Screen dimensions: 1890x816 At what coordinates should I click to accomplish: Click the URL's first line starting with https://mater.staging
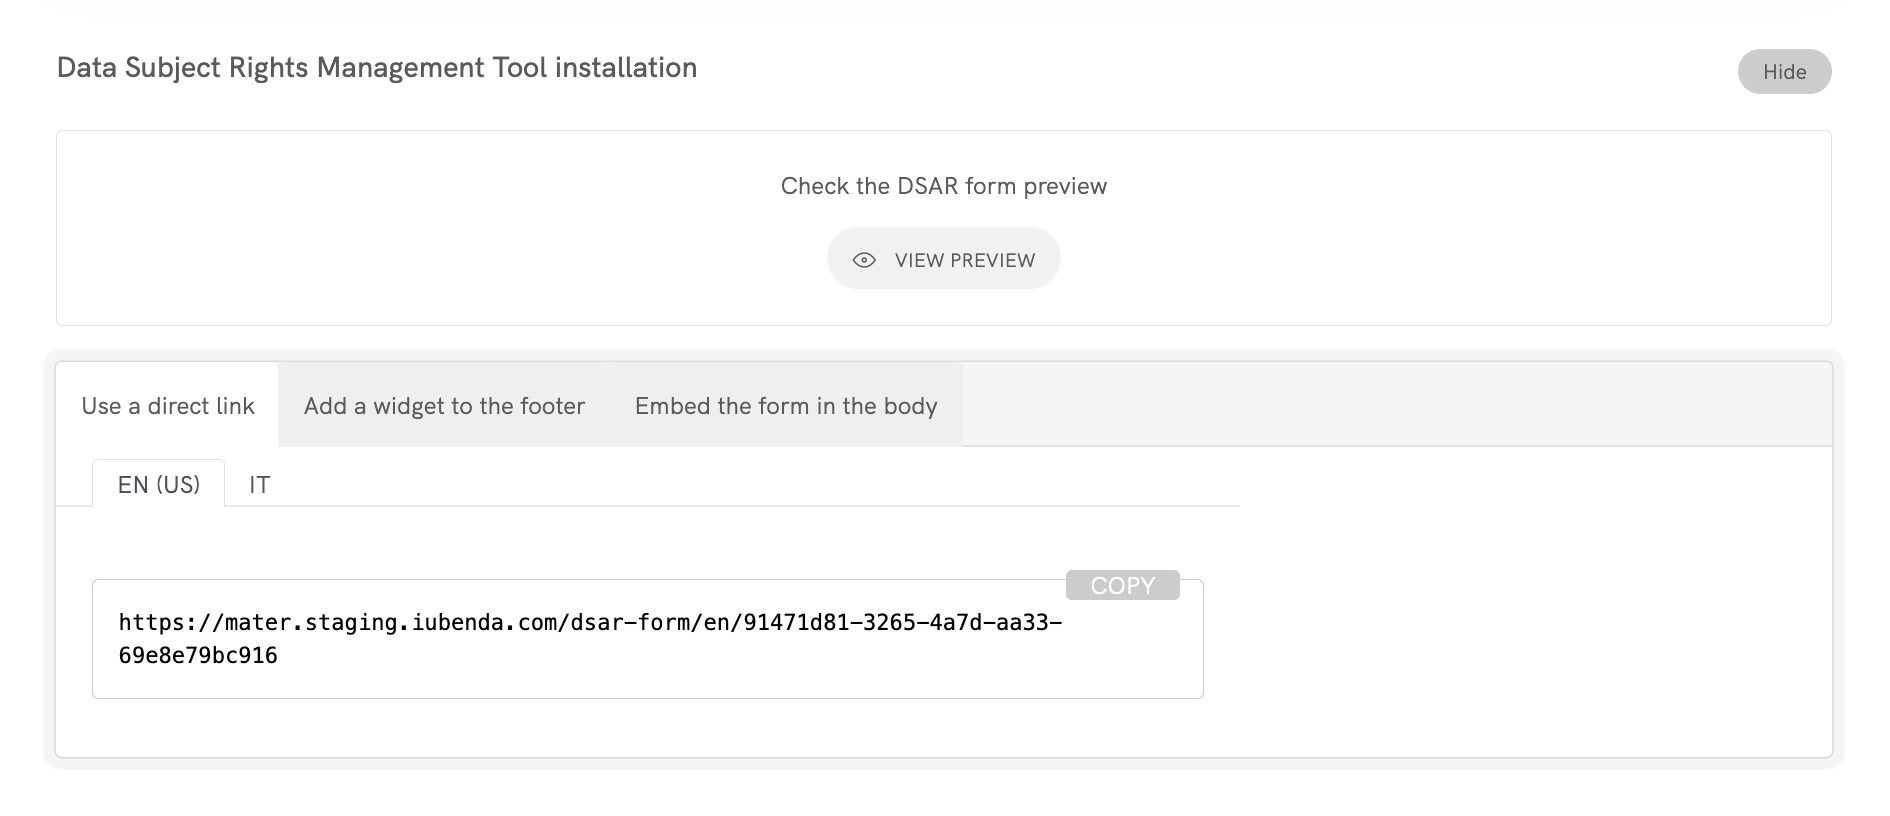pos(400,623)
